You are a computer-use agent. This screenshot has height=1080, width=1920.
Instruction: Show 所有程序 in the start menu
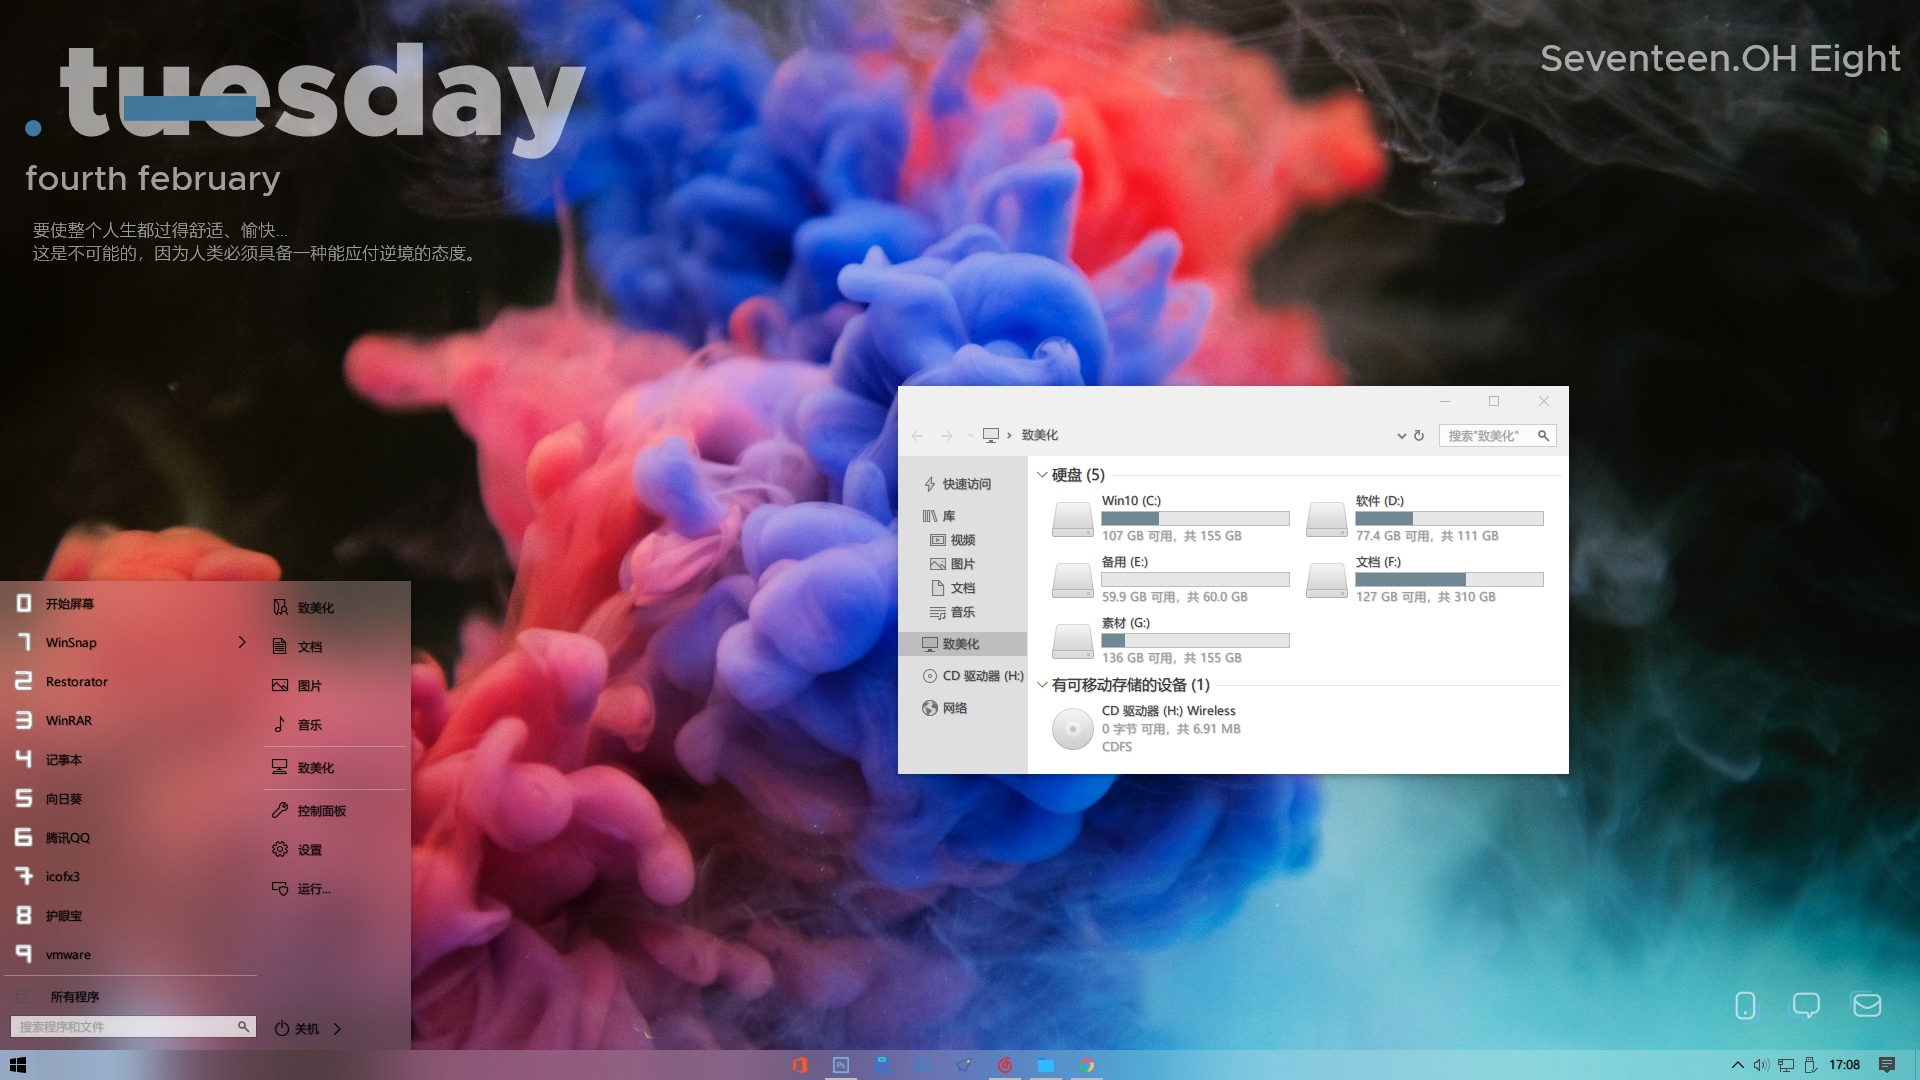pos(130,997)
